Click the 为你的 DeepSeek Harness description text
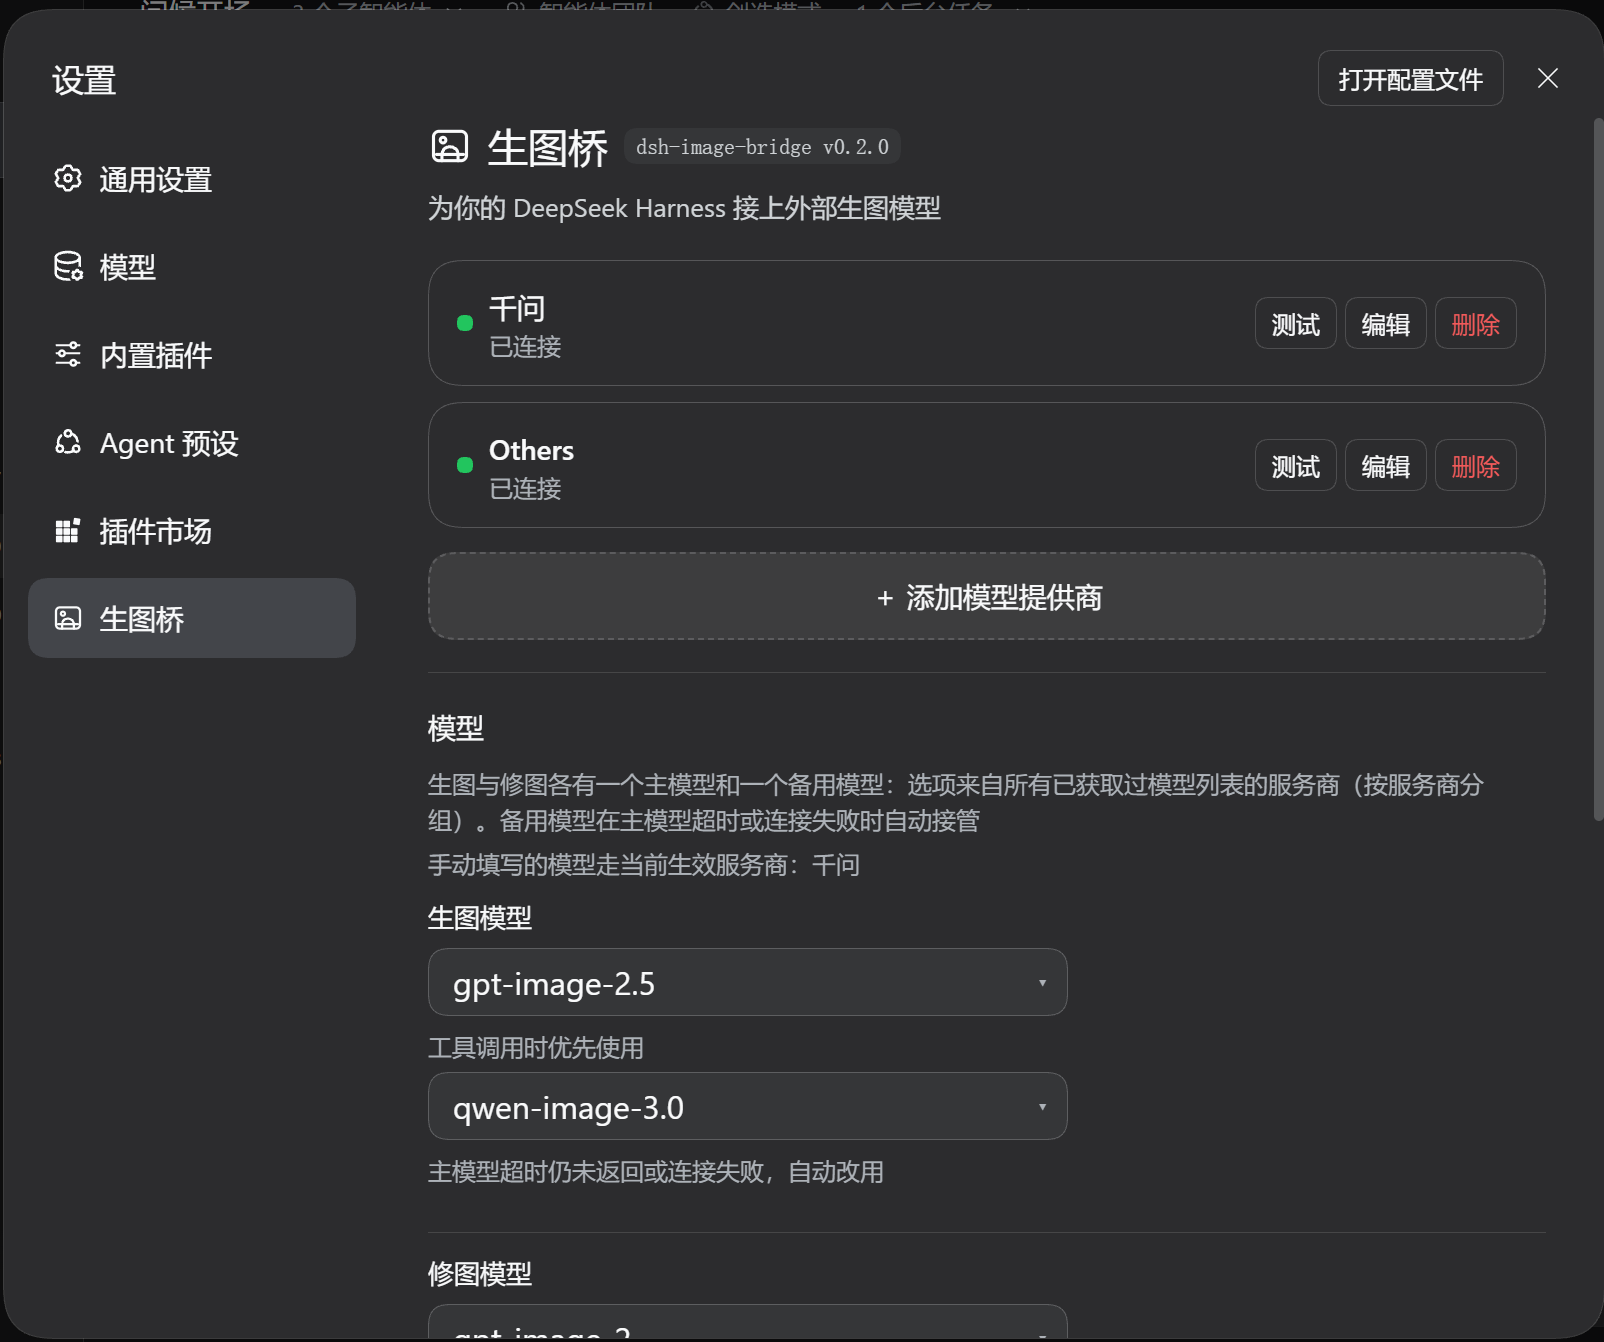Screen dimensions: 1604x1342 [x=685, y=208]
